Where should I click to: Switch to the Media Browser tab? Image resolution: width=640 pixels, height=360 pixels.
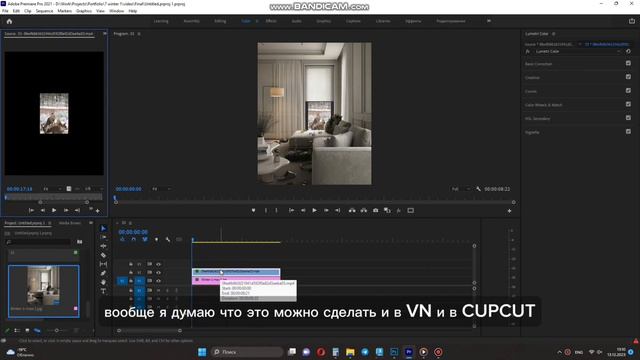[x=70, y=223]
